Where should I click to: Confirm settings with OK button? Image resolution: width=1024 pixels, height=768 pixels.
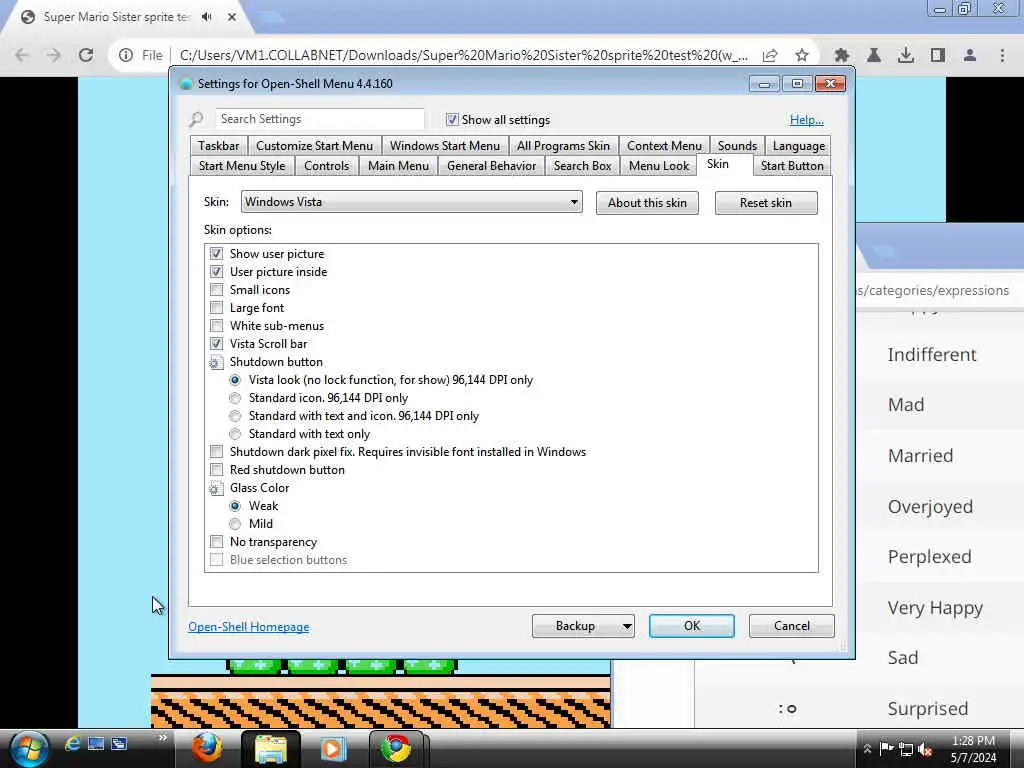pyautogui.click(x=692, y=626)
